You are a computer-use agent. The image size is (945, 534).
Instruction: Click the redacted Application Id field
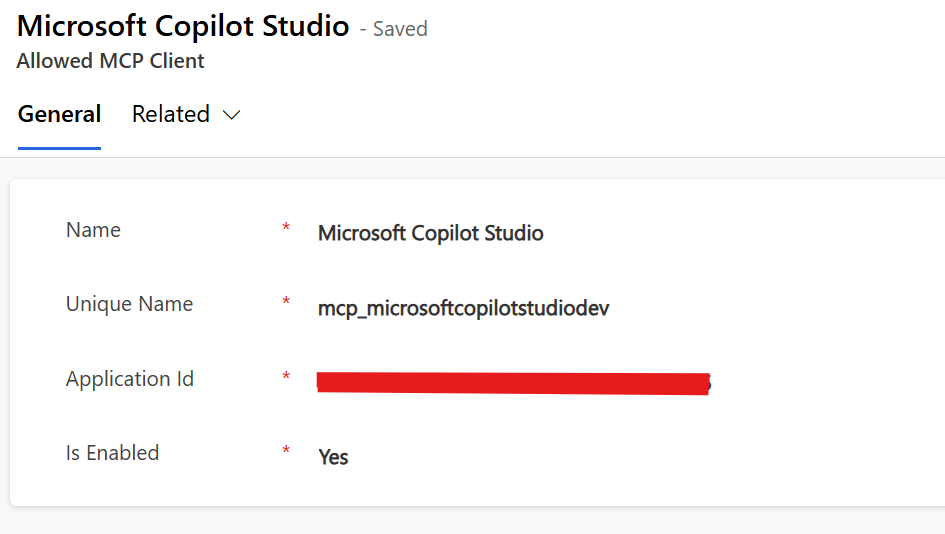click(x=512, y=383)
